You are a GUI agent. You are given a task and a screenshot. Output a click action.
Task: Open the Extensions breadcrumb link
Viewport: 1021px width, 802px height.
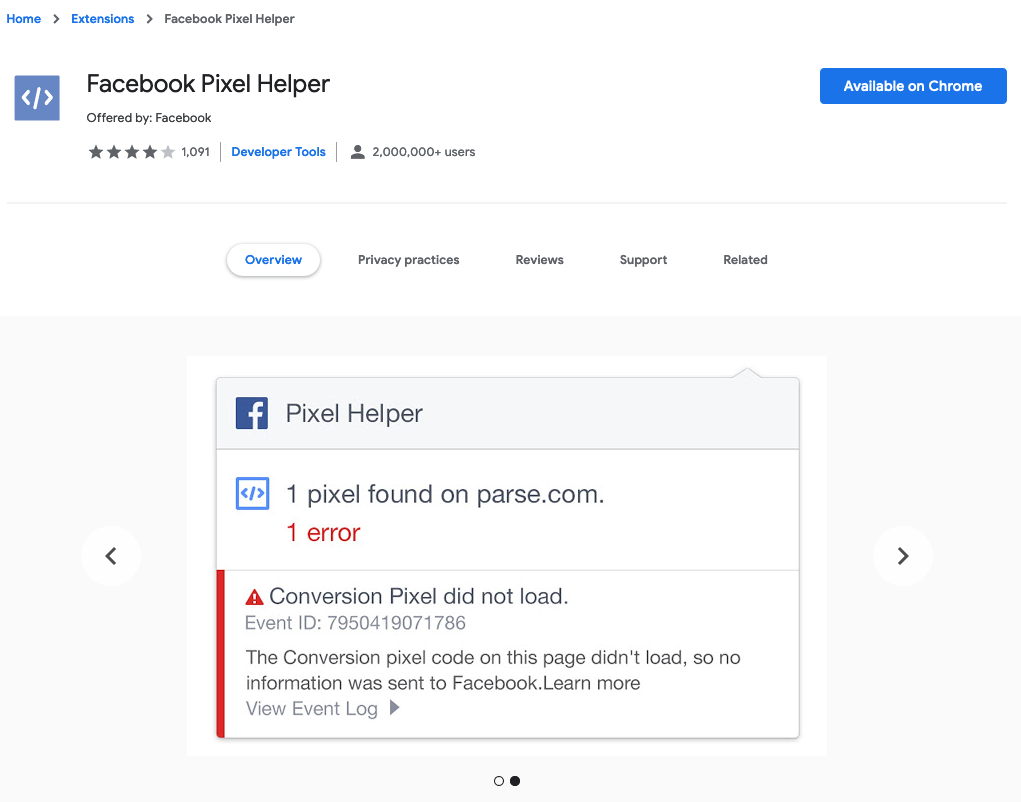tap(102, 19)
